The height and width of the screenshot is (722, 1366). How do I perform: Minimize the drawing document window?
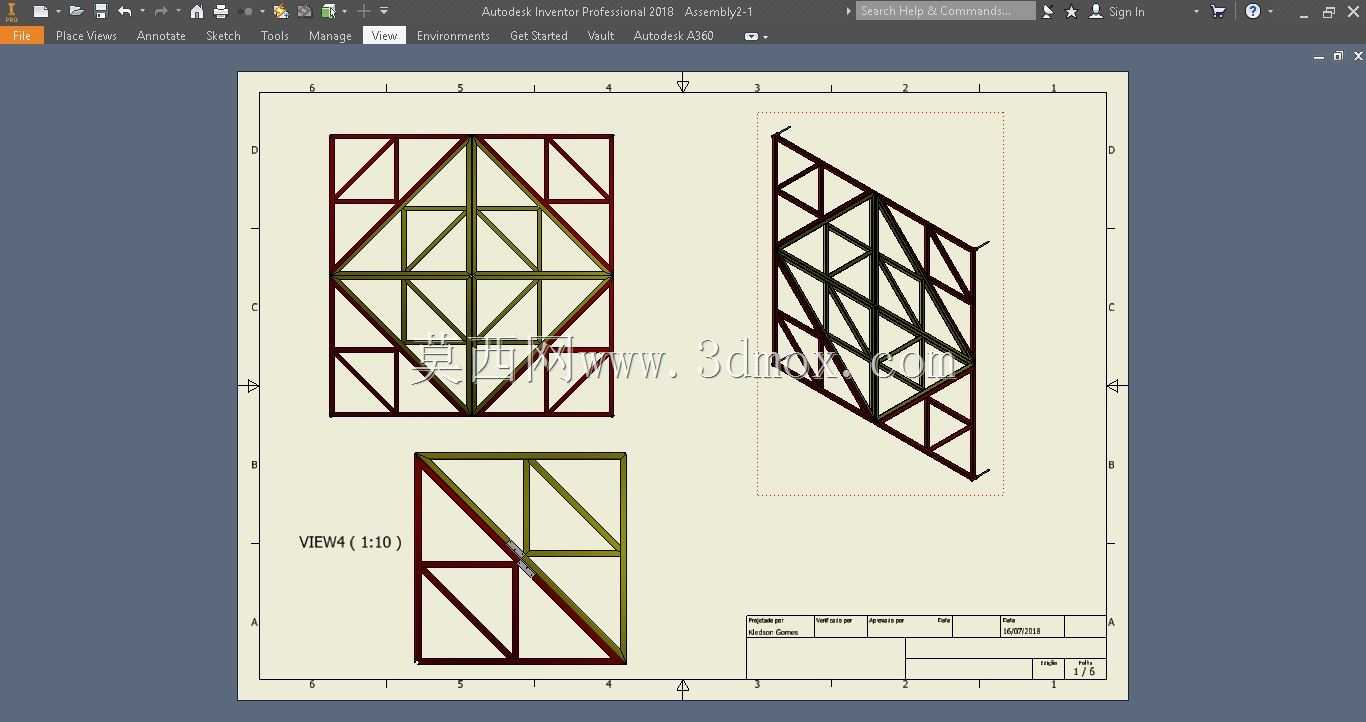click(1319, 57)
